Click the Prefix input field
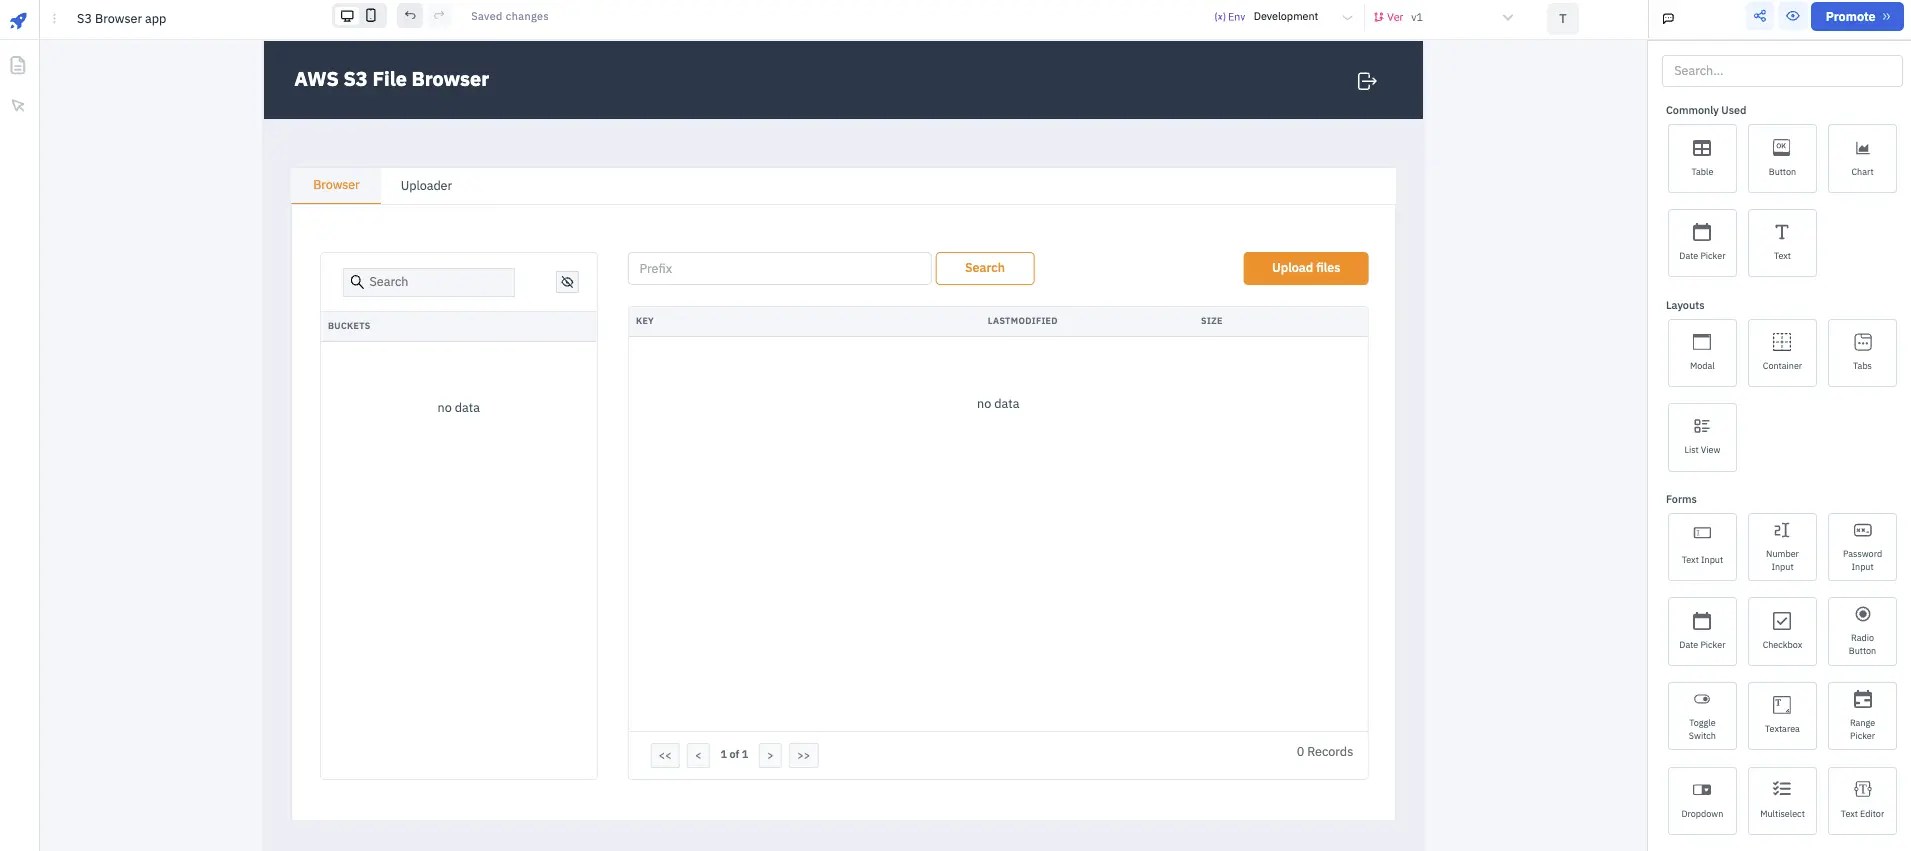Screen dimensions: 1911x851 (x=779, y=269)
